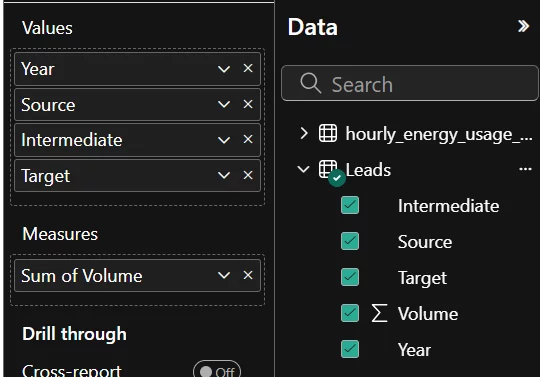The height and width of the screenshot is (377, 540).
Task: Click the Measures section label
Action: tap(60, 234)
